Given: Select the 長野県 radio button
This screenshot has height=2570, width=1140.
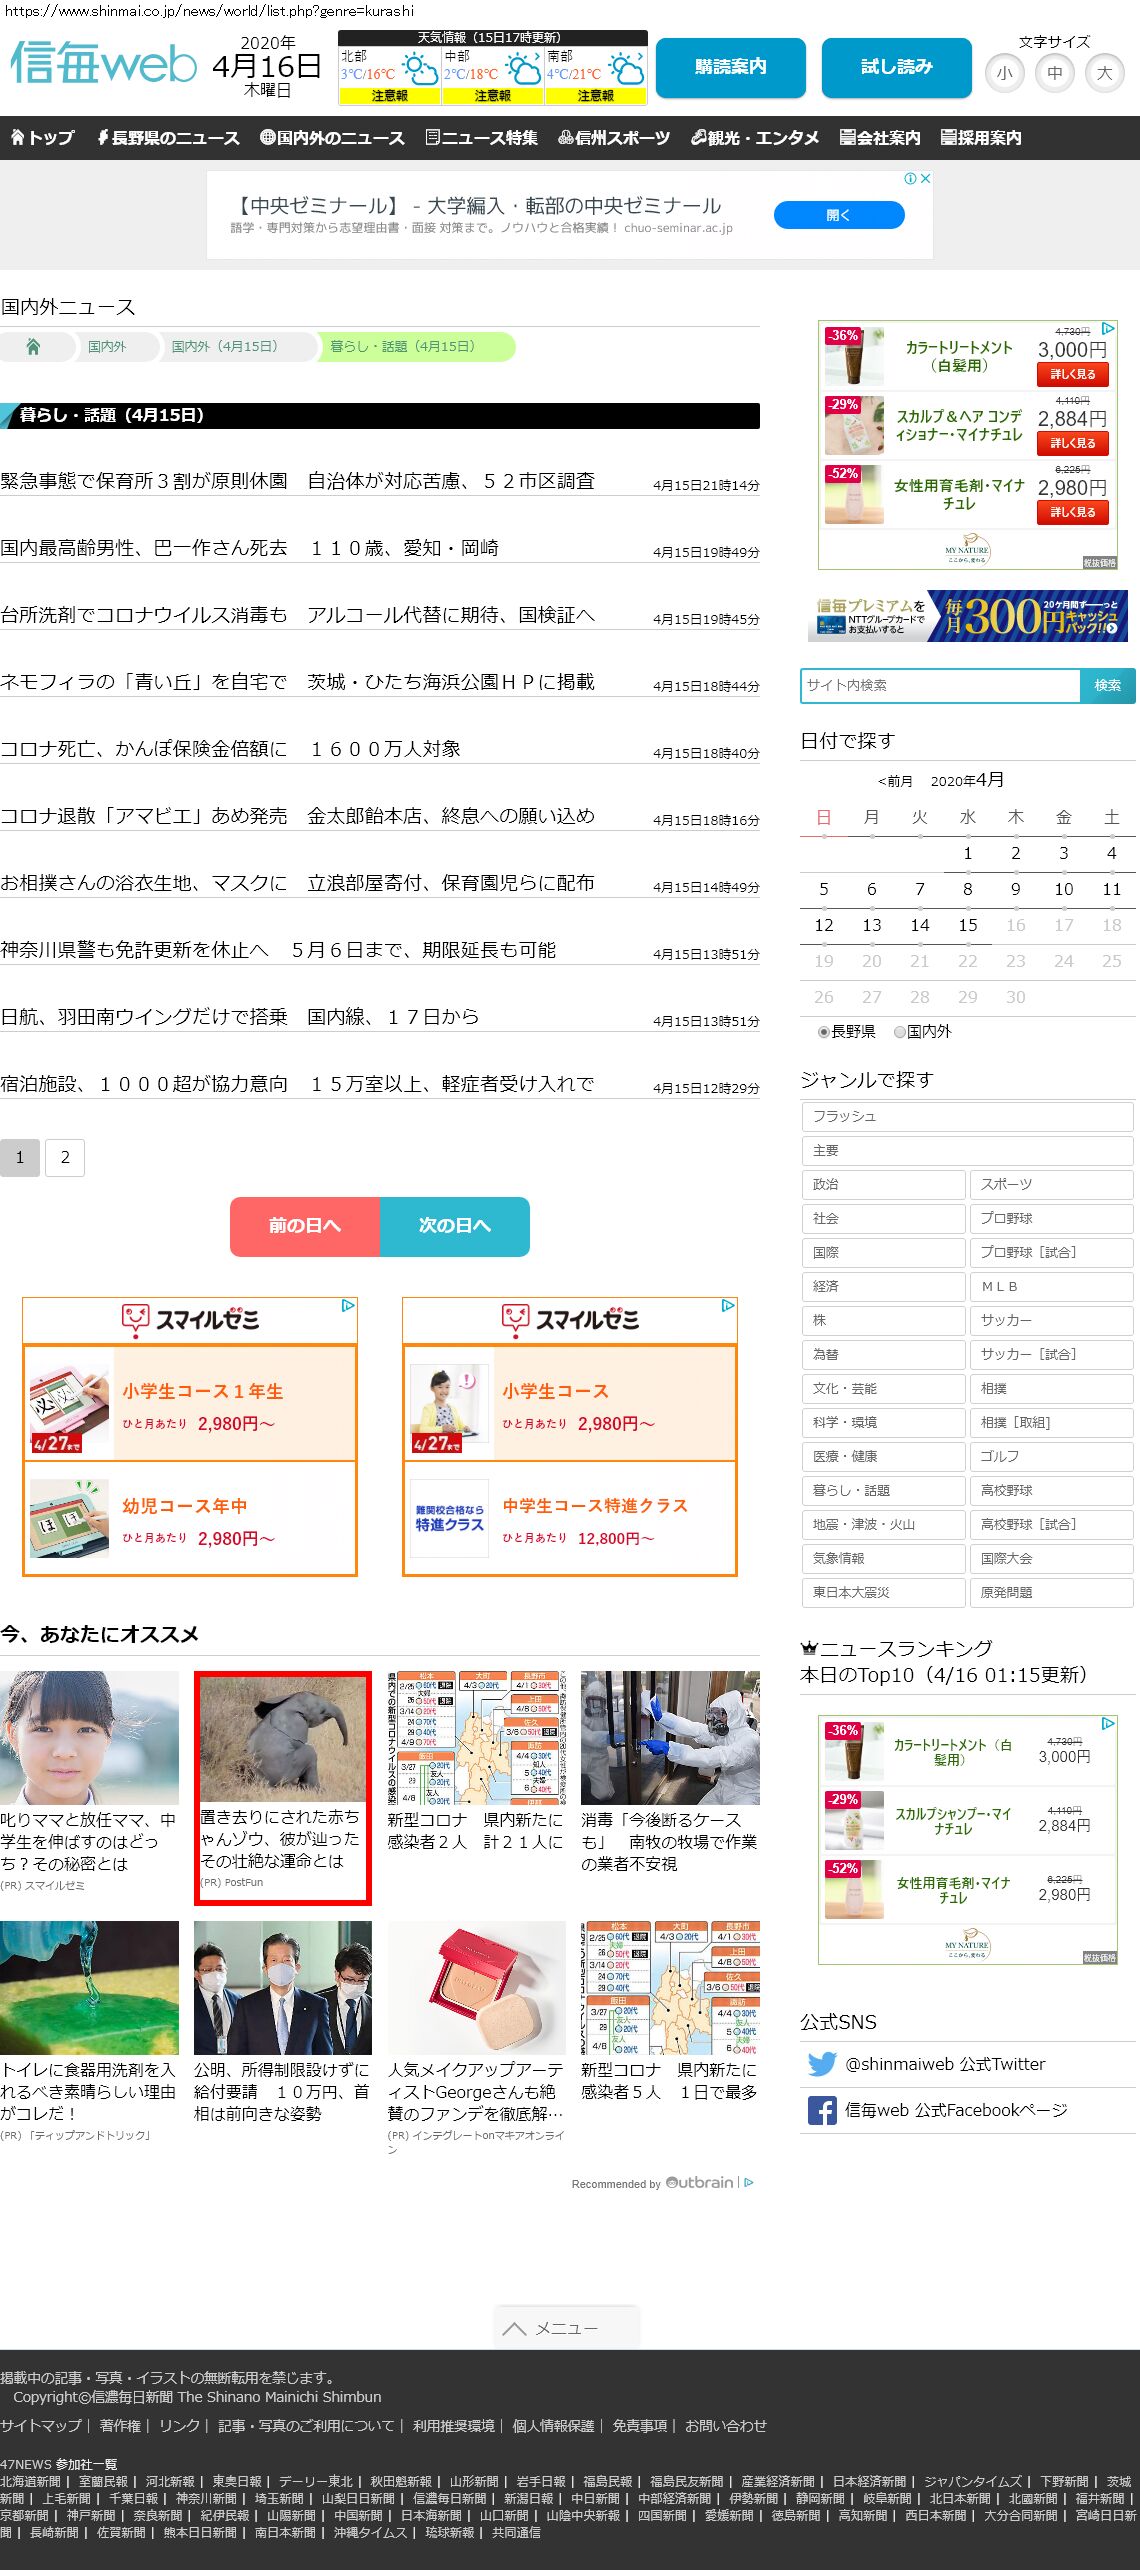Looking at the screenshot, I should [824, 1032].
